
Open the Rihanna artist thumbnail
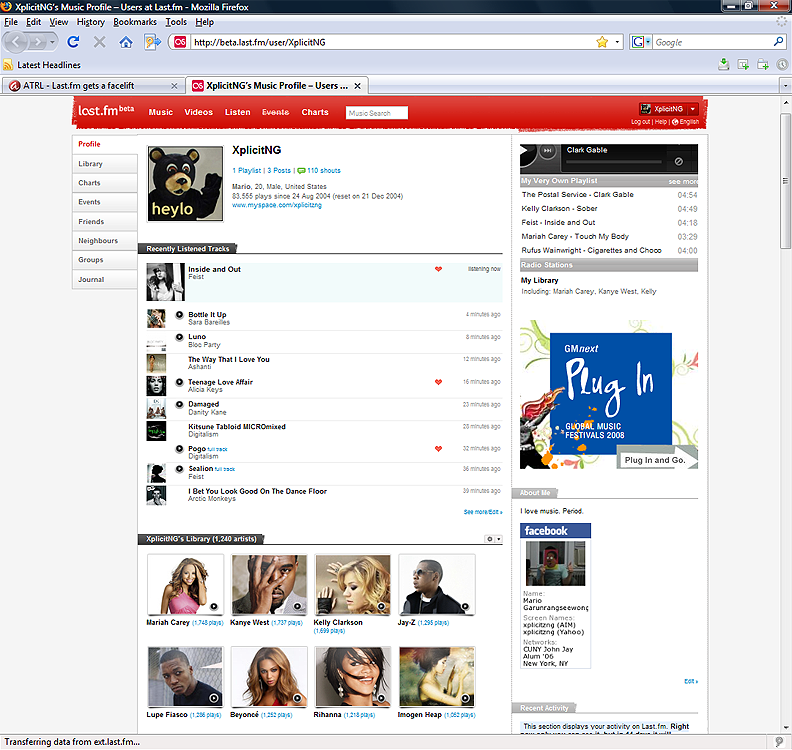(353, 677)
